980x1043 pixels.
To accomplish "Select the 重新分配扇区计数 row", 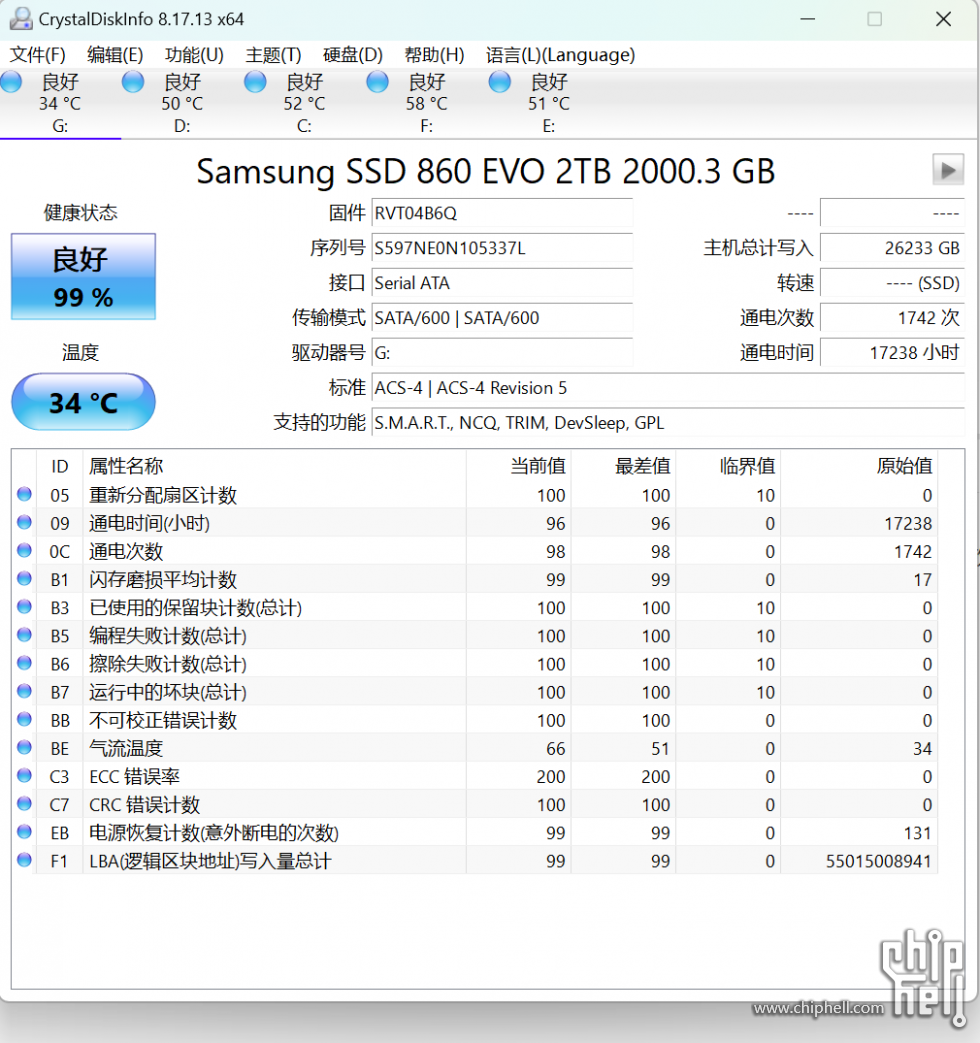I will (475, 495).
